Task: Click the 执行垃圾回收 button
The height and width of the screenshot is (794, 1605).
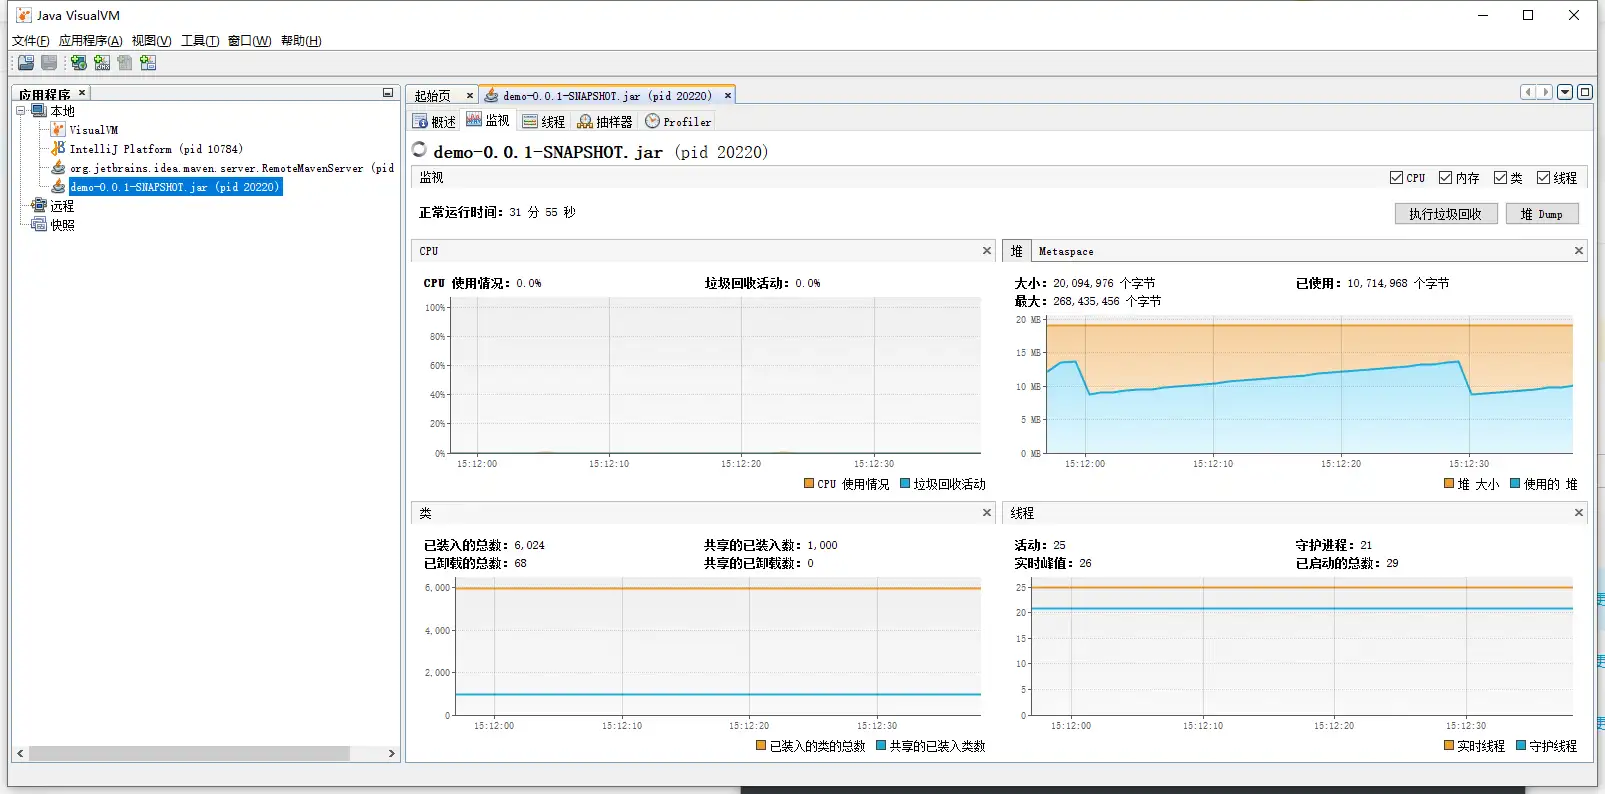Action: (x=1445, y=214)
